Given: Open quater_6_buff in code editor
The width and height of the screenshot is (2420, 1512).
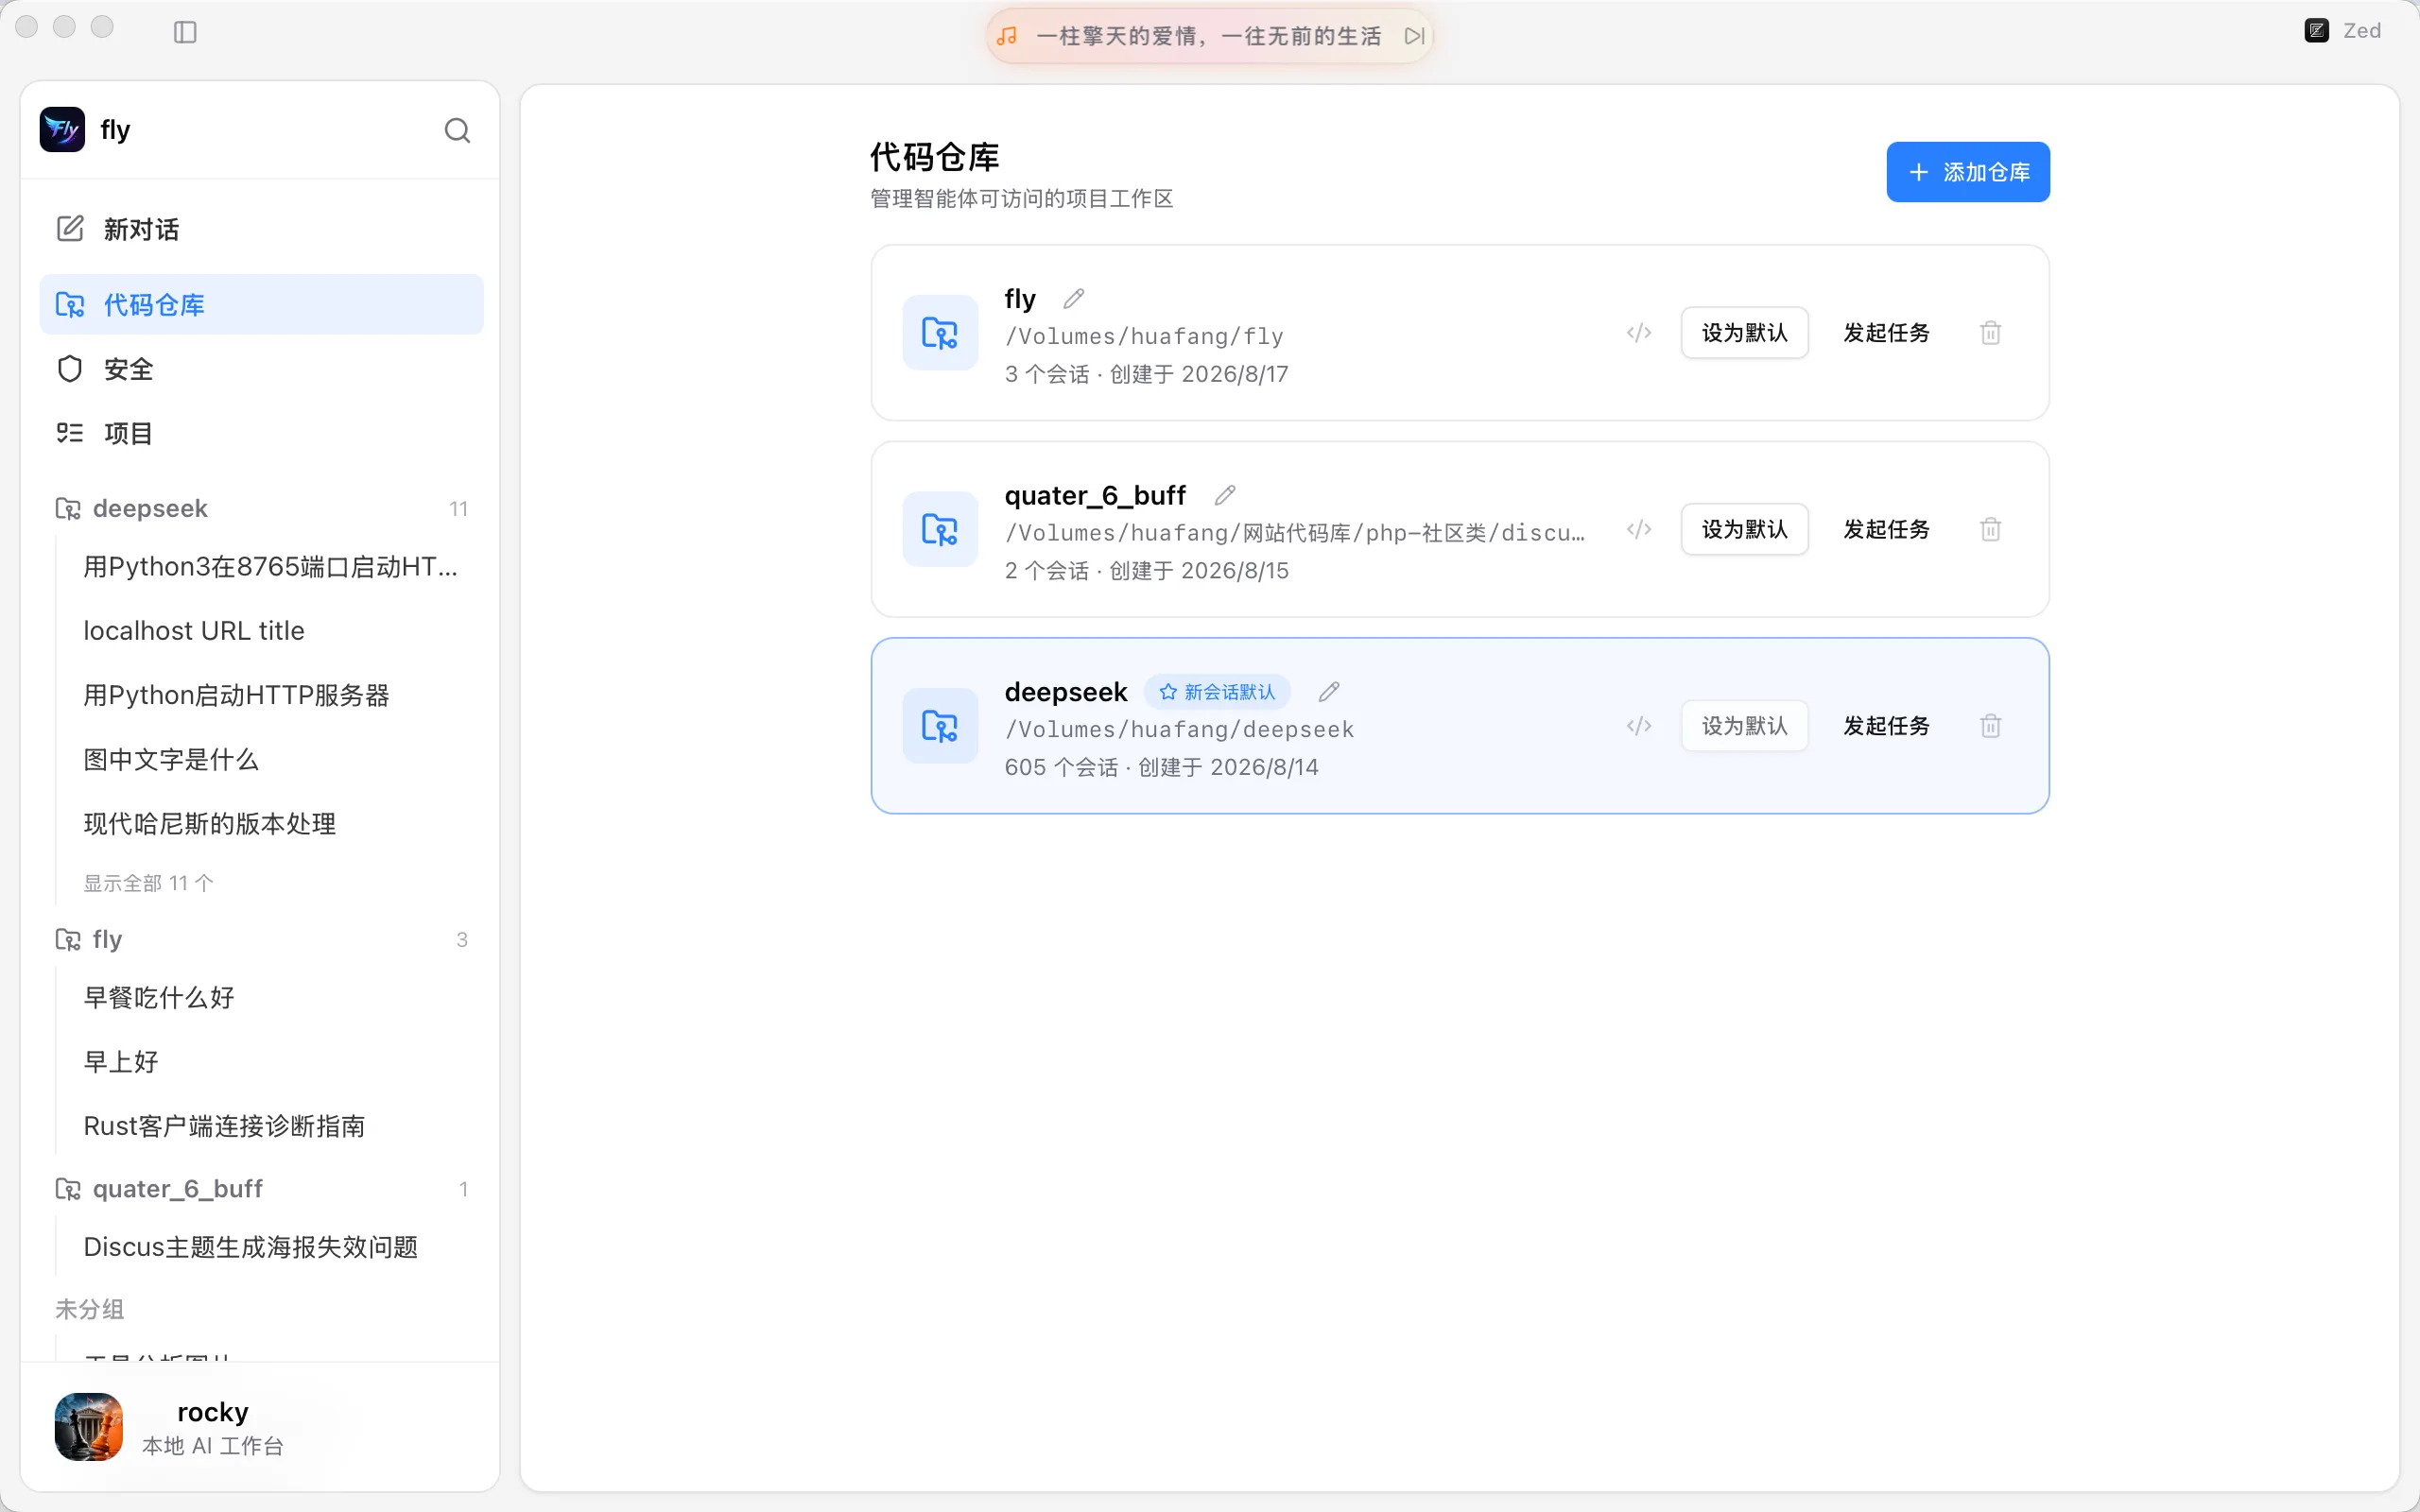Looking at the screenshot, I should [1639, 529].
